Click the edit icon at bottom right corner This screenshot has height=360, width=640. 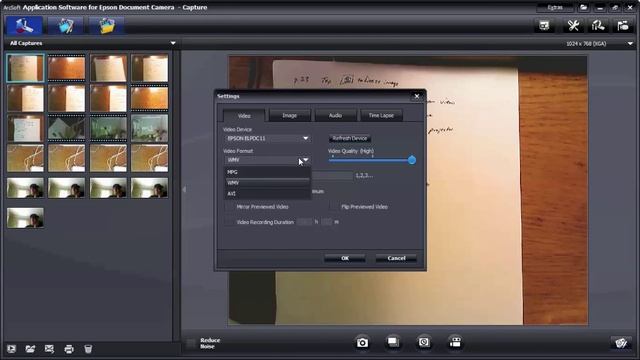pos(621,343)
